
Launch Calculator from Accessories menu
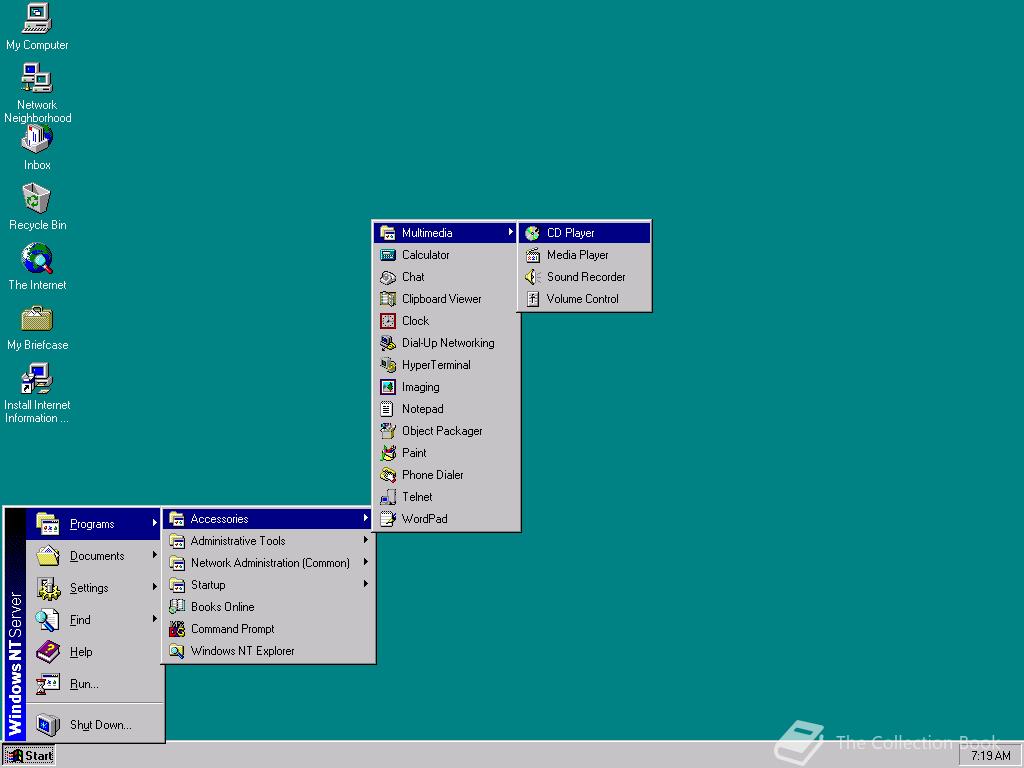(x=446, y=255)
